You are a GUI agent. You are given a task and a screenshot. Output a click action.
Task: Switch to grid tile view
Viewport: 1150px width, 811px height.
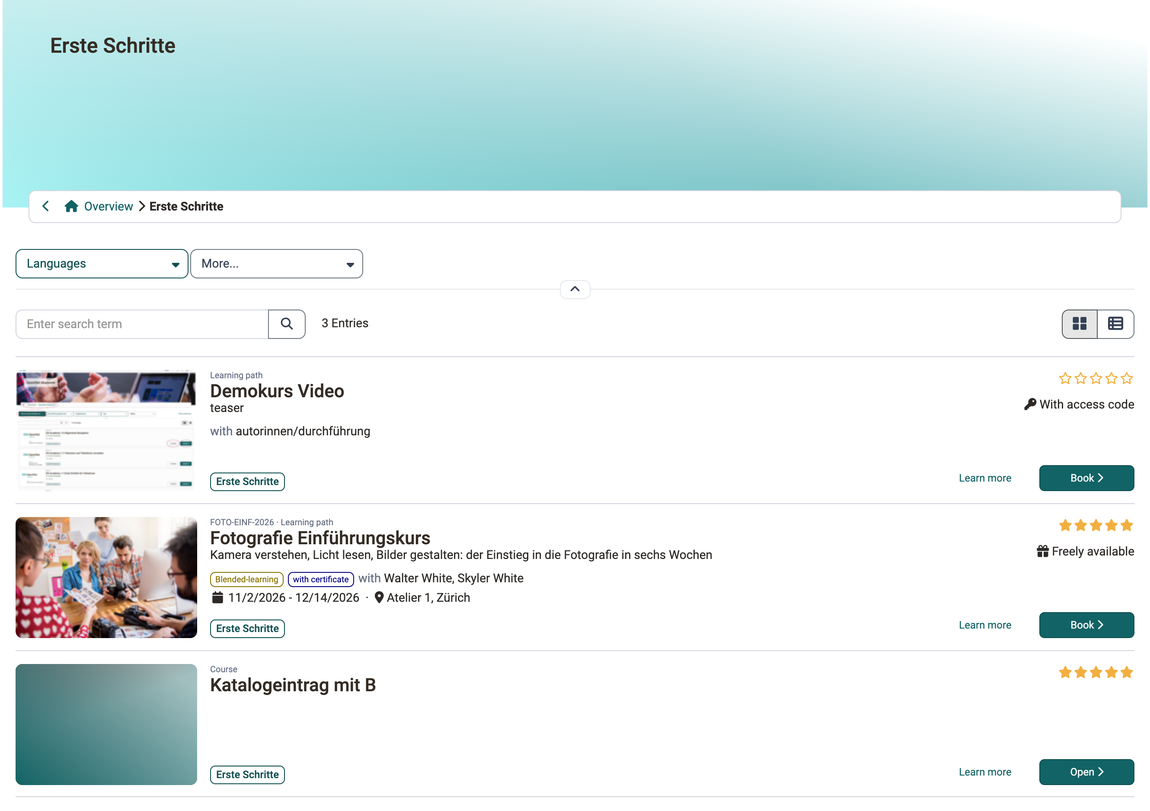(1080, 324)
